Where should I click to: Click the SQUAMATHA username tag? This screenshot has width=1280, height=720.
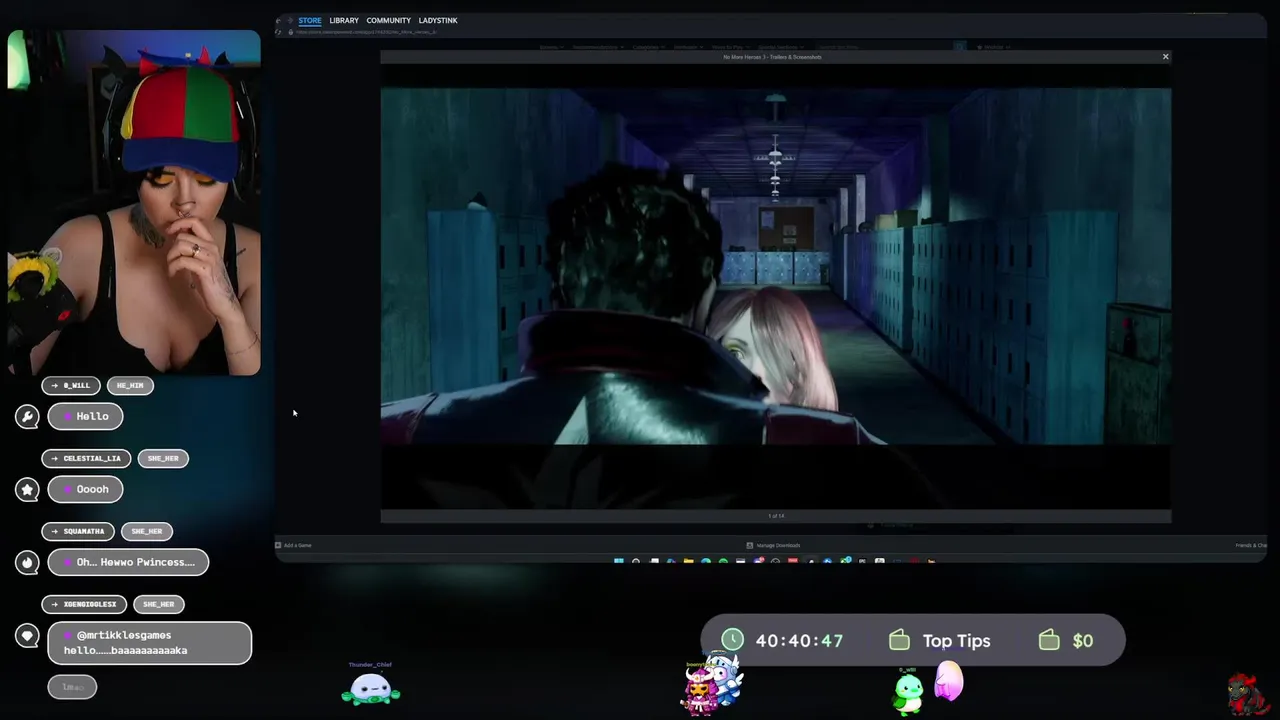77,531
